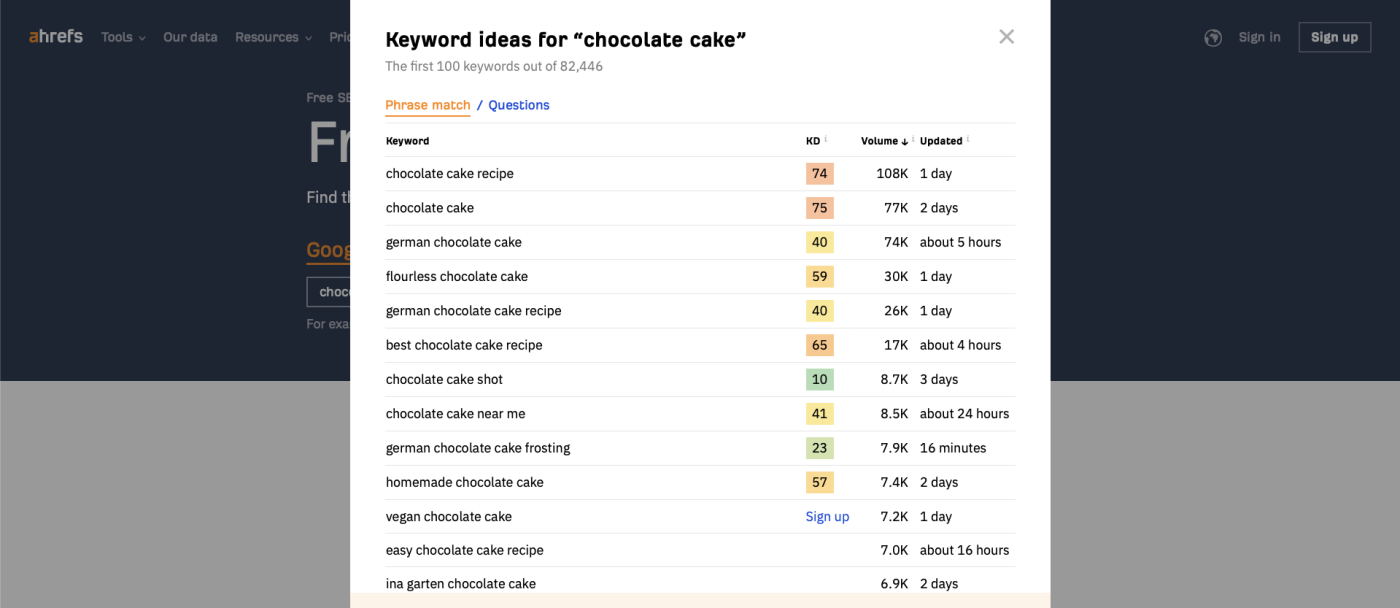This screenshot has height=608, width=1400.
Task: Click the ahrefs logo
Action: [56, 37]
